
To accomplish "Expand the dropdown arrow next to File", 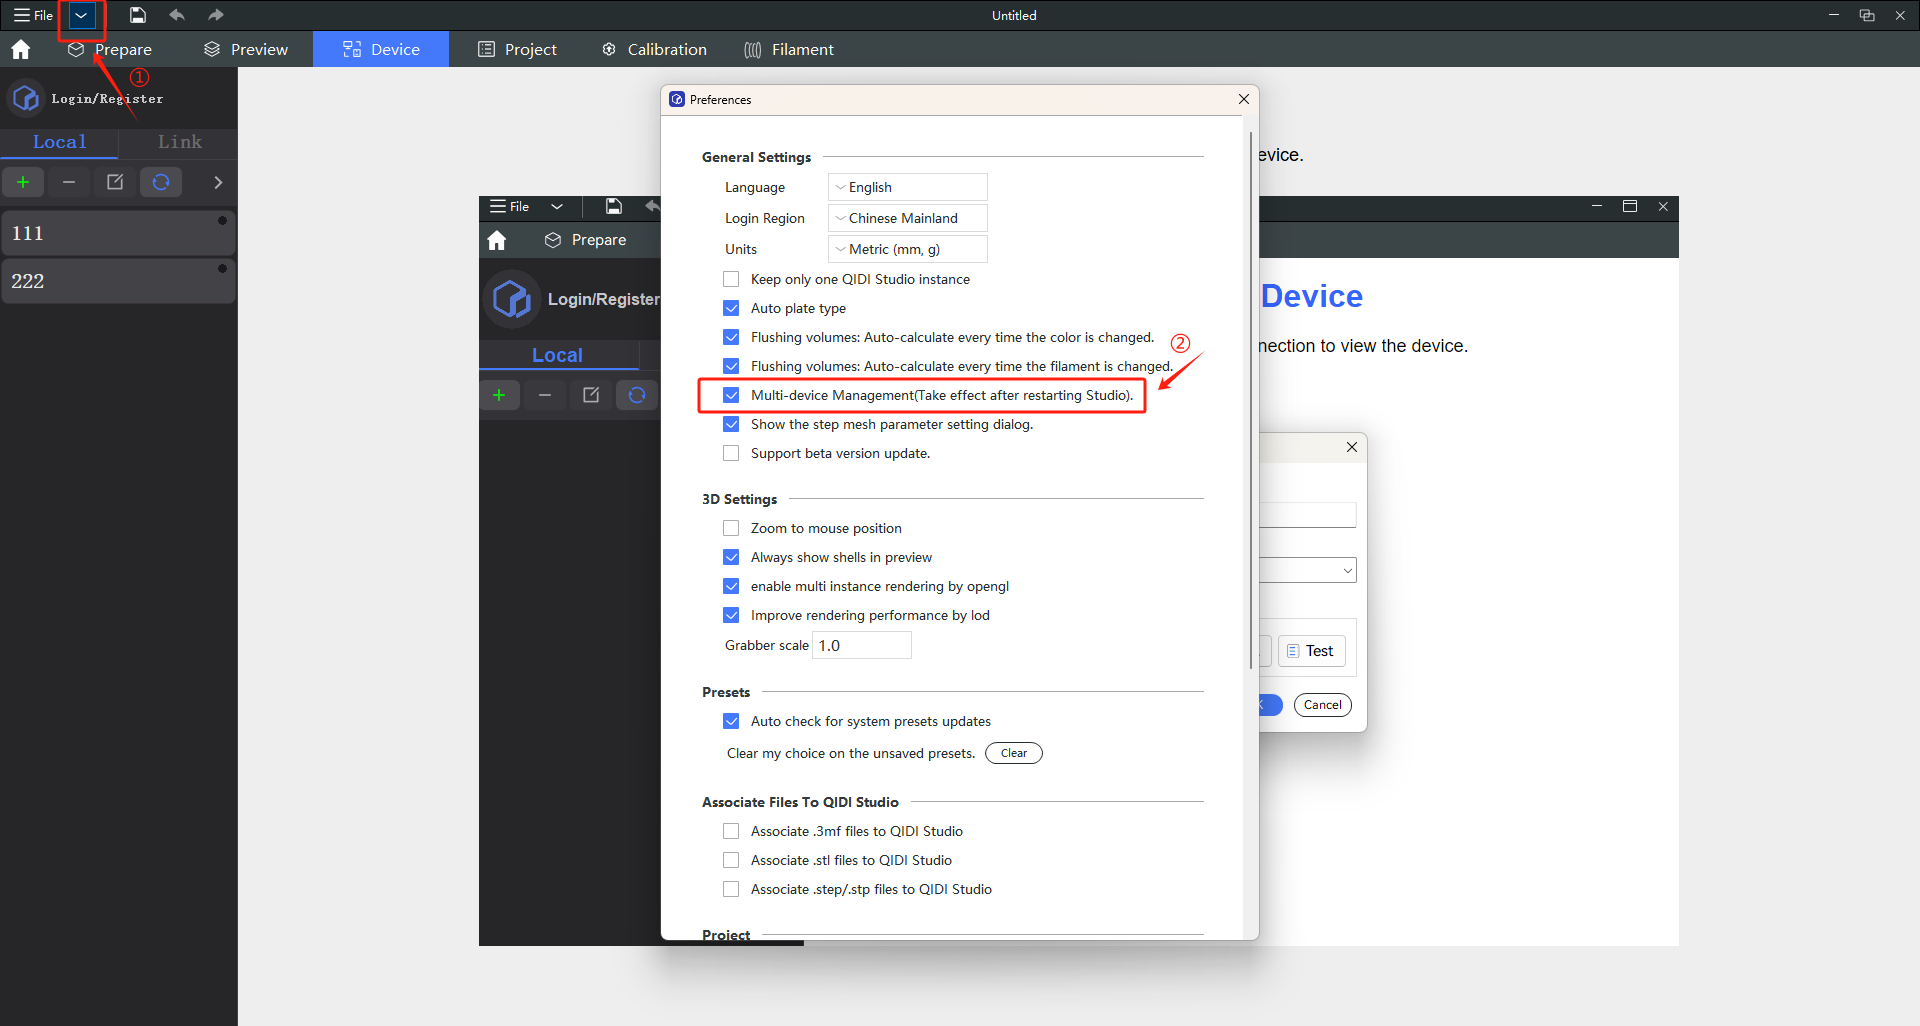I will [81, 15].
